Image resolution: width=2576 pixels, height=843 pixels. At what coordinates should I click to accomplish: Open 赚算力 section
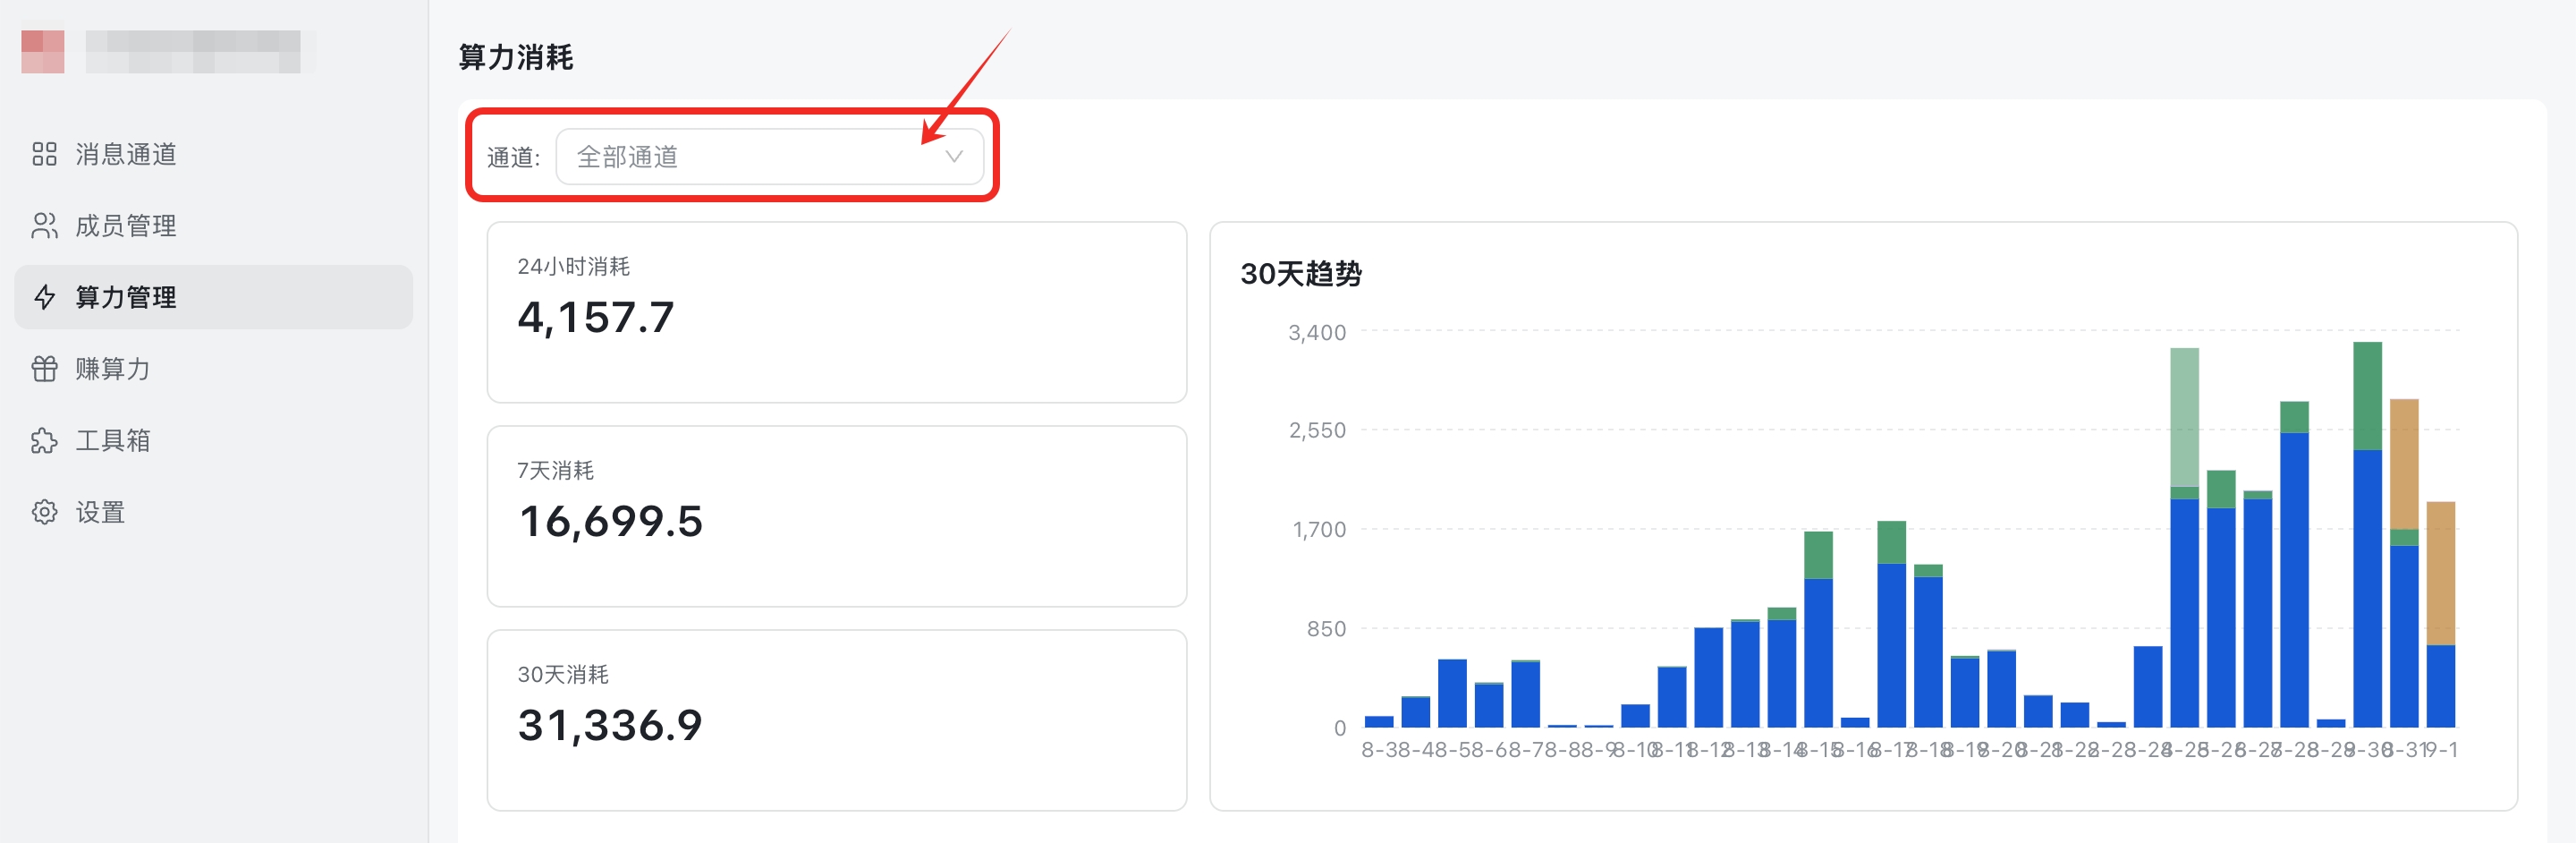coord(213,369)
